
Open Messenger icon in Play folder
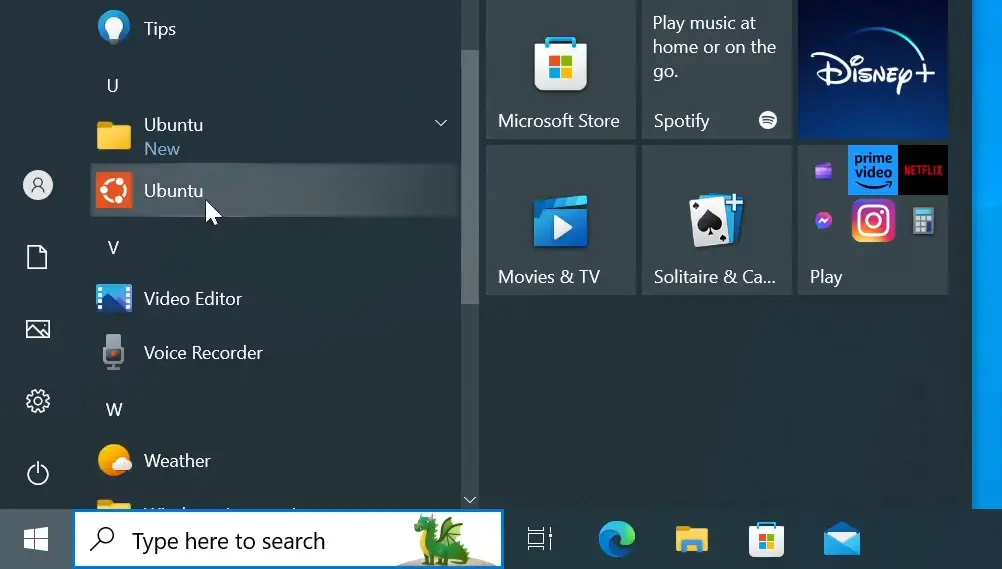823,221
